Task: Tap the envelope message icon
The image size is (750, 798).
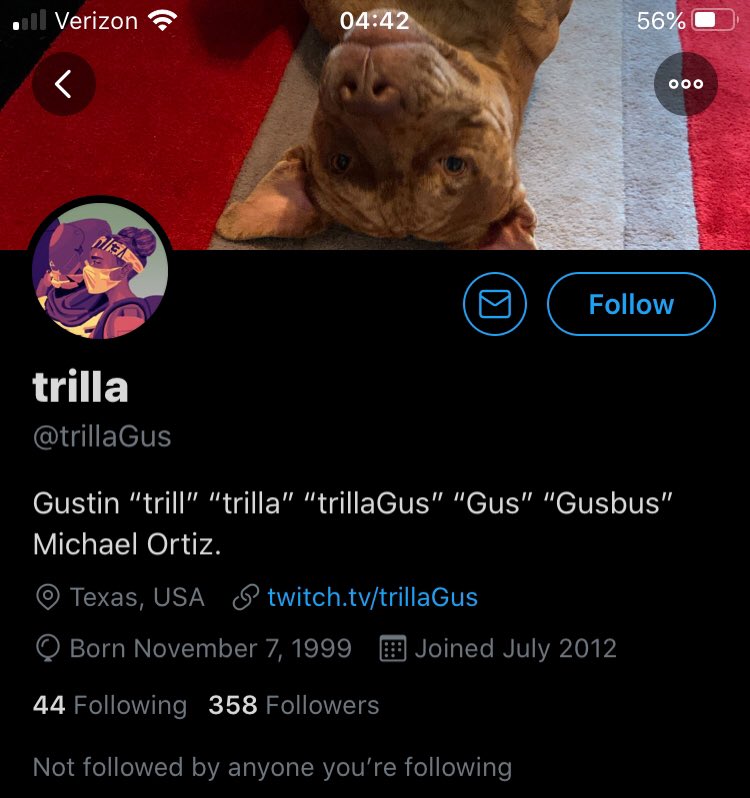Action: [495, 304]
